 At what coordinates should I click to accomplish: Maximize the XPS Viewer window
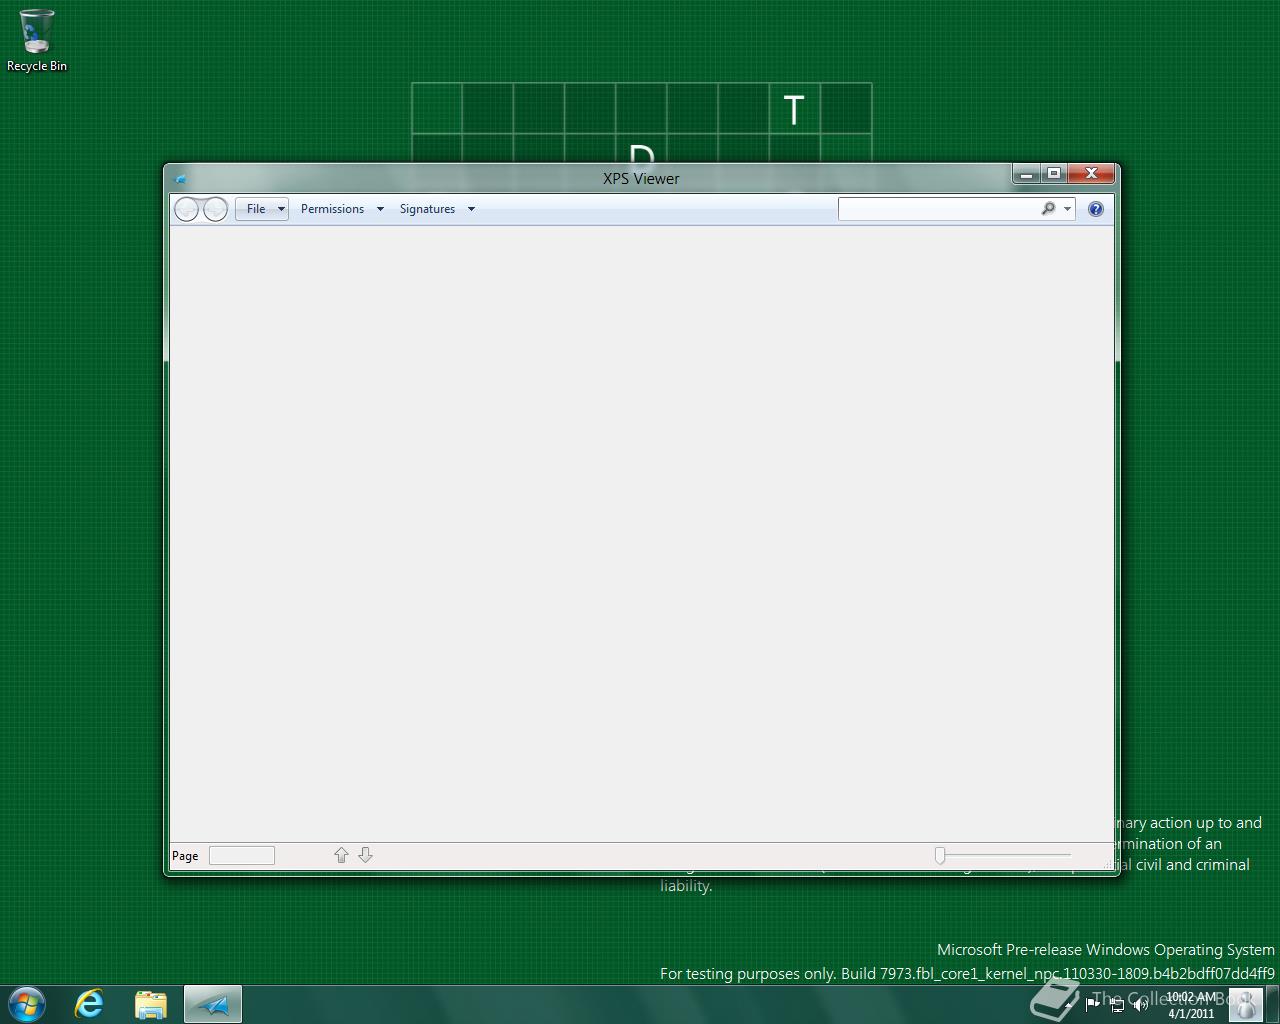[x=1053, y=174]
